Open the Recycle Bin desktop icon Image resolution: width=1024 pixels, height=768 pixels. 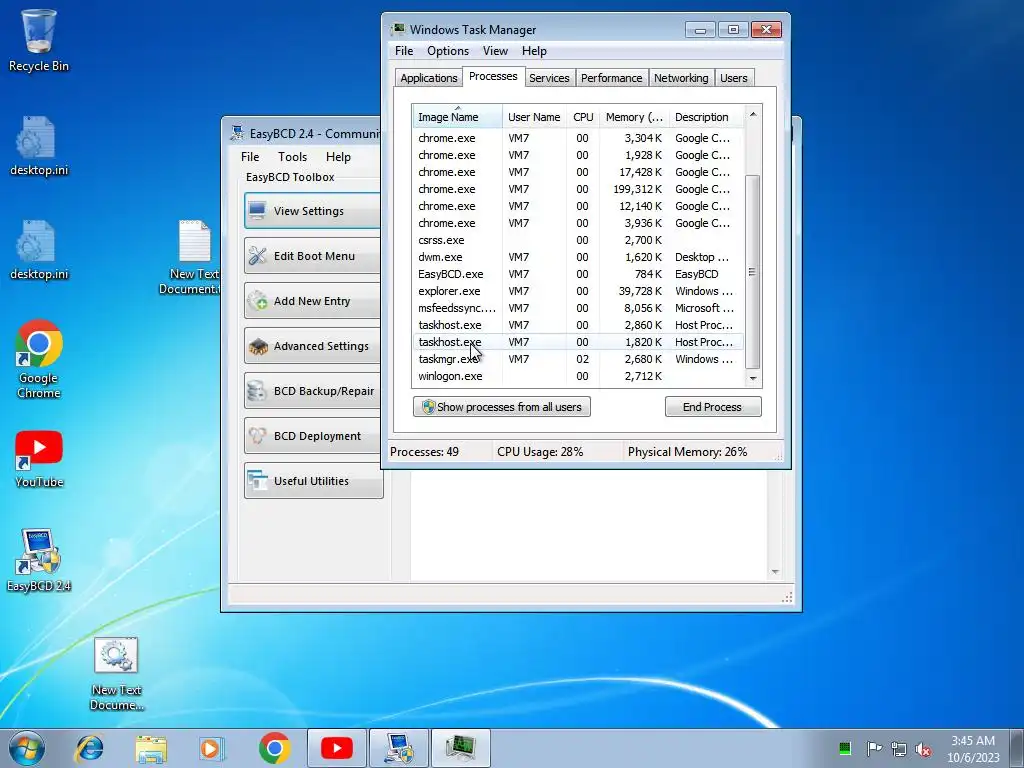39,40
